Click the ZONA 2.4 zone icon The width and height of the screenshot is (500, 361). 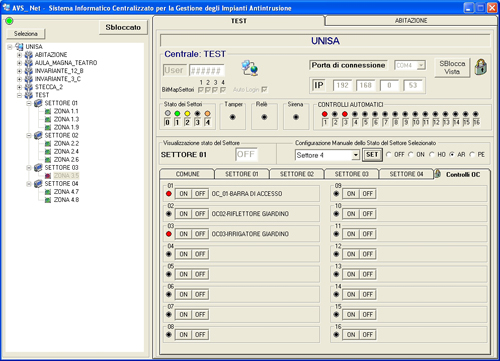coord(48,152)
